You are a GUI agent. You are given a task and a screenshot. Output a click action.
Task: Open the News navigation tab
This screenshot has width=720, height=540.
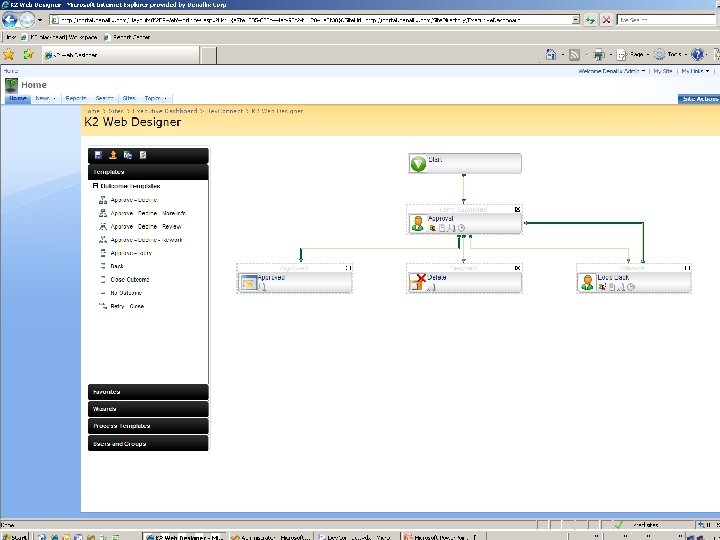tap(45, 98)
